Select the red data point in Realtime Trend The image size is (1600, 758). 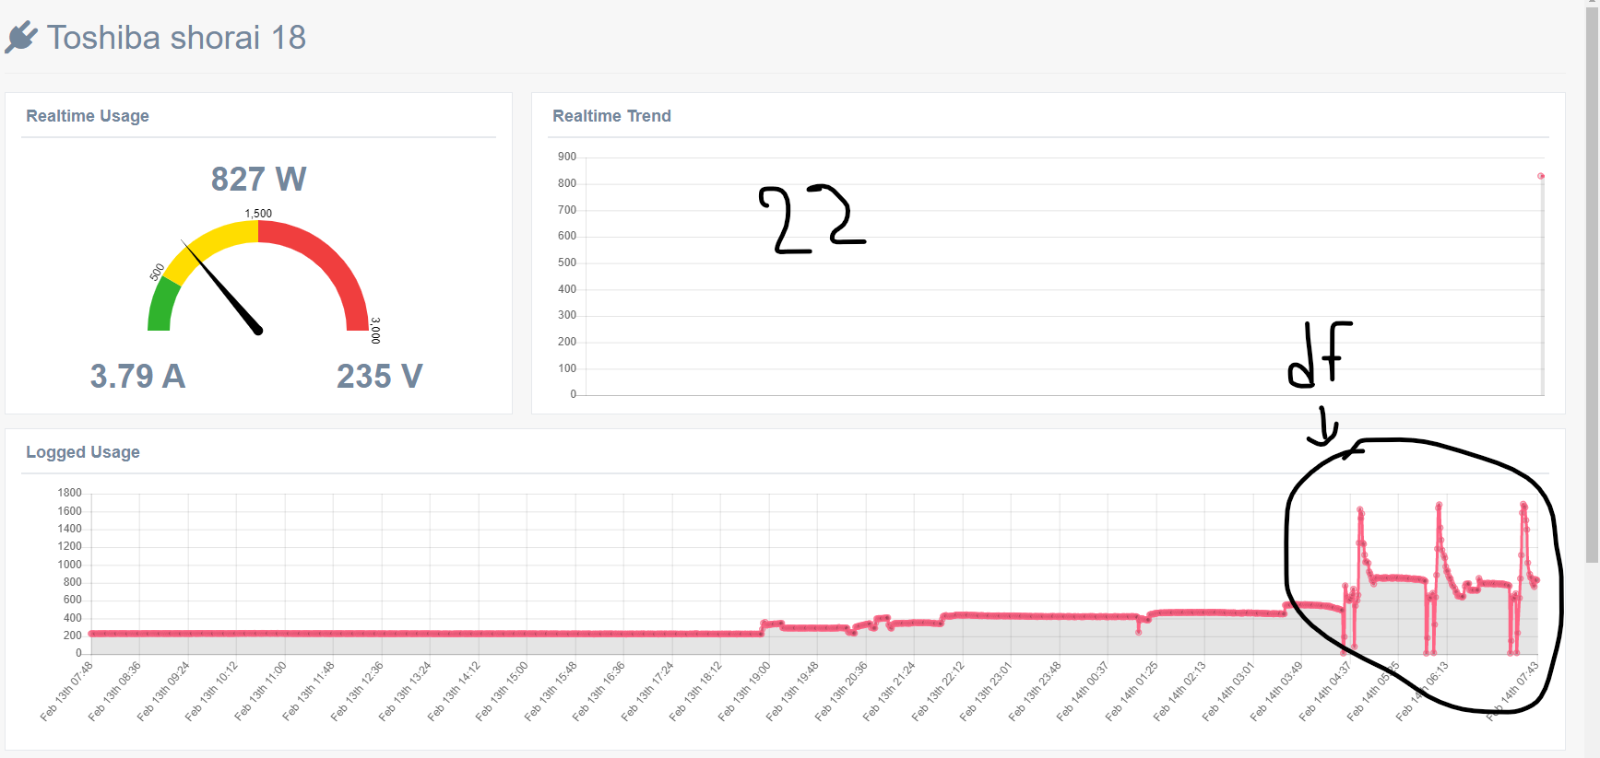pyautogui.click(x=1541, y=176)
